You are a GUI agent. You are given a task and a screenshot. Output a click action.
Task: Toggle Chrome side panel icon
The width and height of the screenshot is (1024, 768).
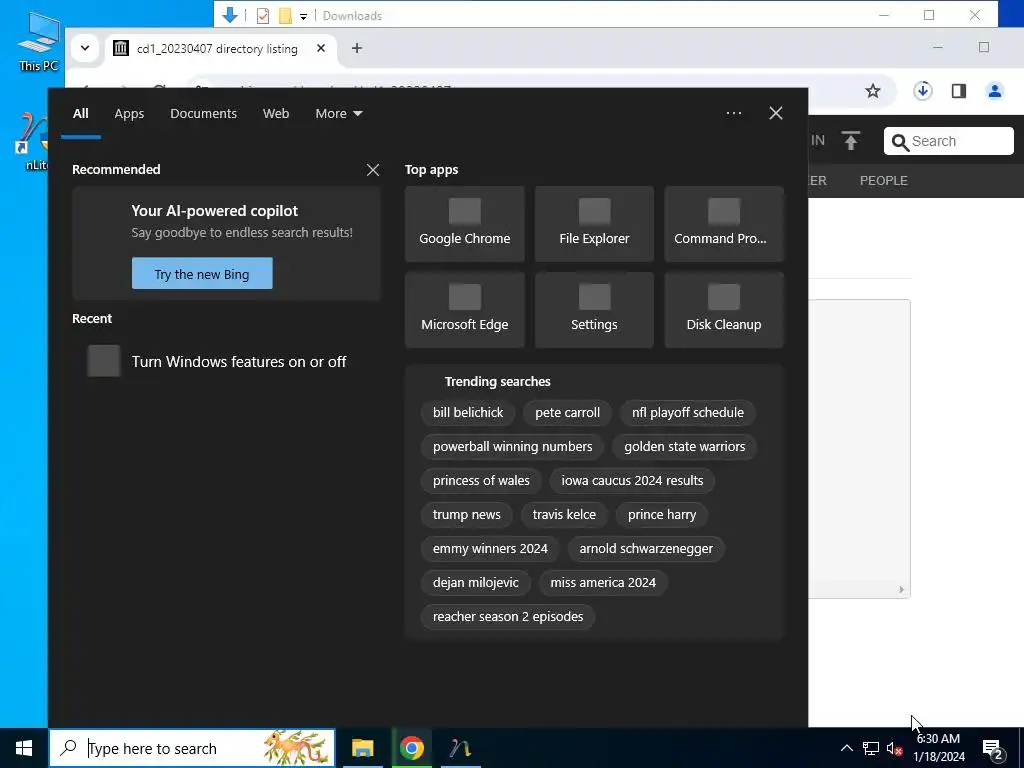(x=959, y=91)
